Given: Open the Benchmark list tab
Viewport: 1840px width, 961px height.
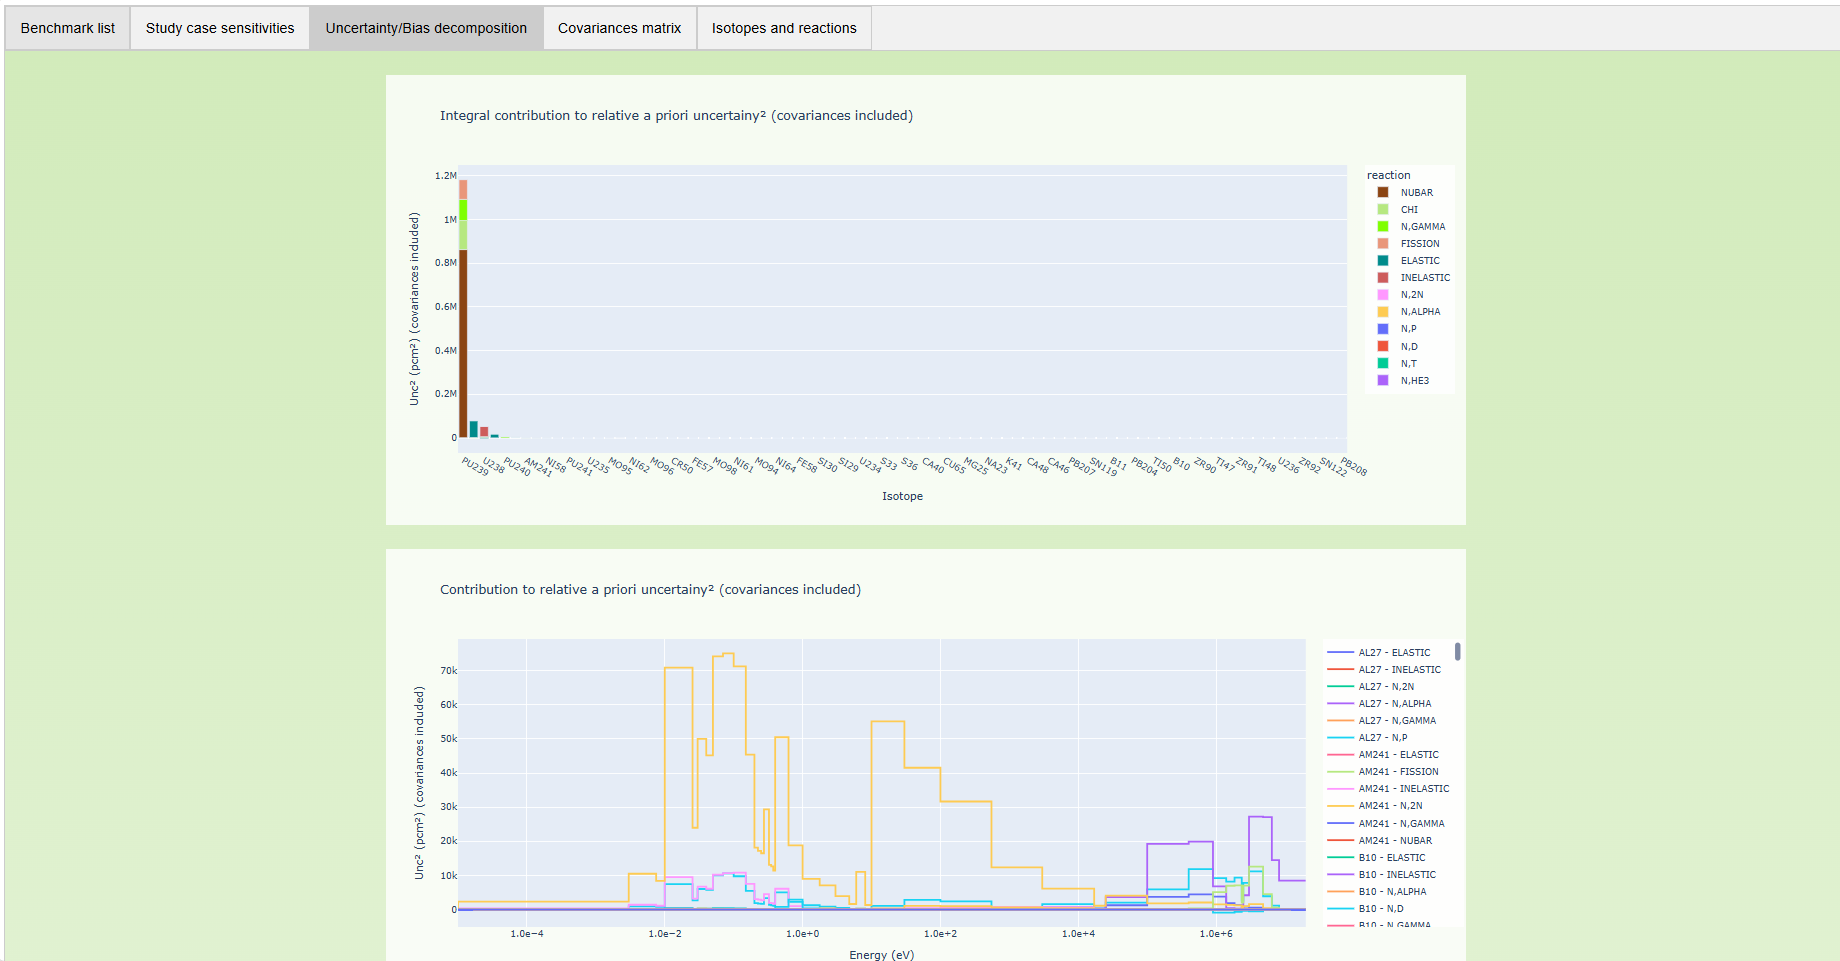Looking at the screenshot, I should click(x=68, y=28).
